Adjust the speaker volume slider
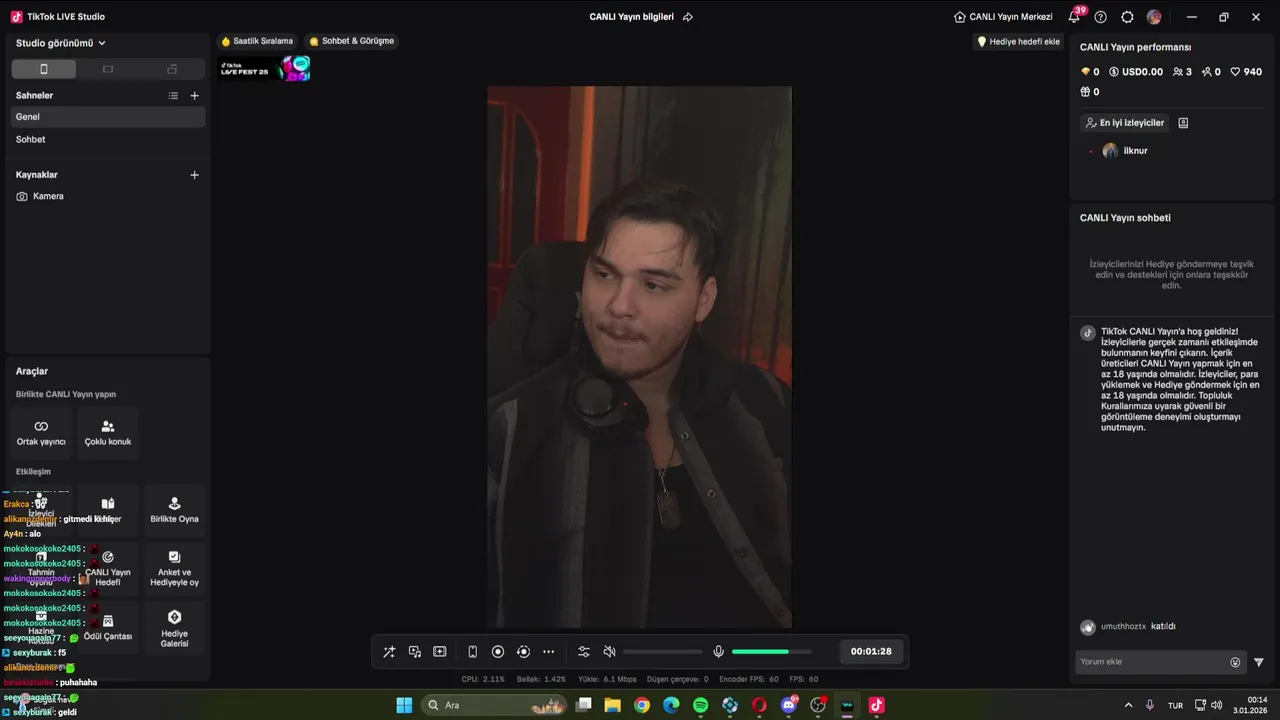This screenshot has height=720, width=1280. coord(663,652)
